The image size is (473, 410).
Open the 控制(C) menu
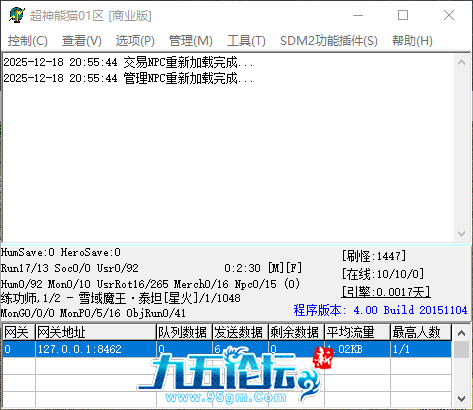coord(28,41)
